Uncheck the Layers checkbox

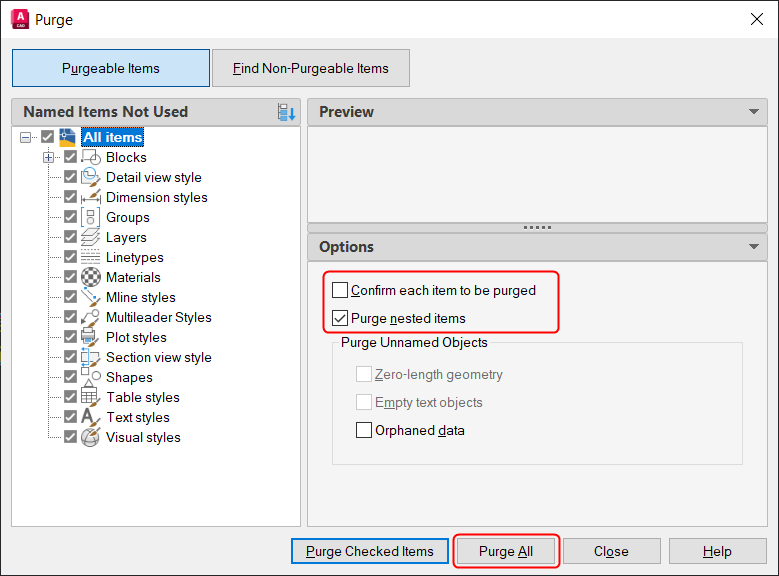click(71, 237)
